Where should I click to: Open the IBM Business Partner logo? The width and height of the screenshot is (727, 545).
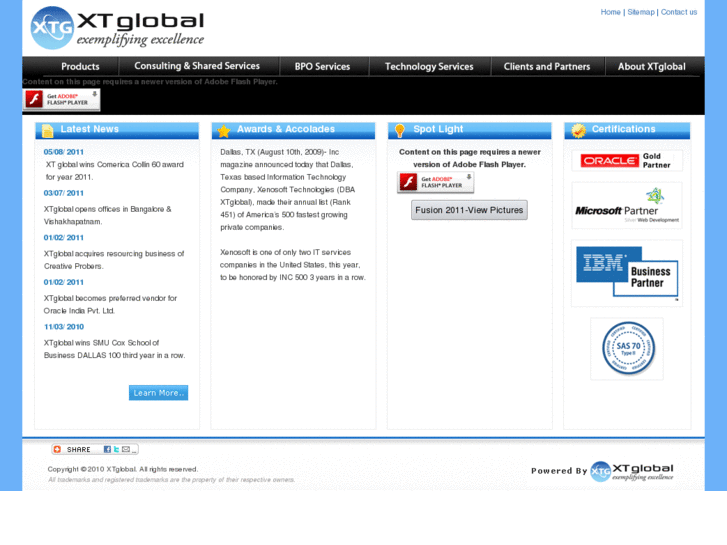[x=627, y=273]
